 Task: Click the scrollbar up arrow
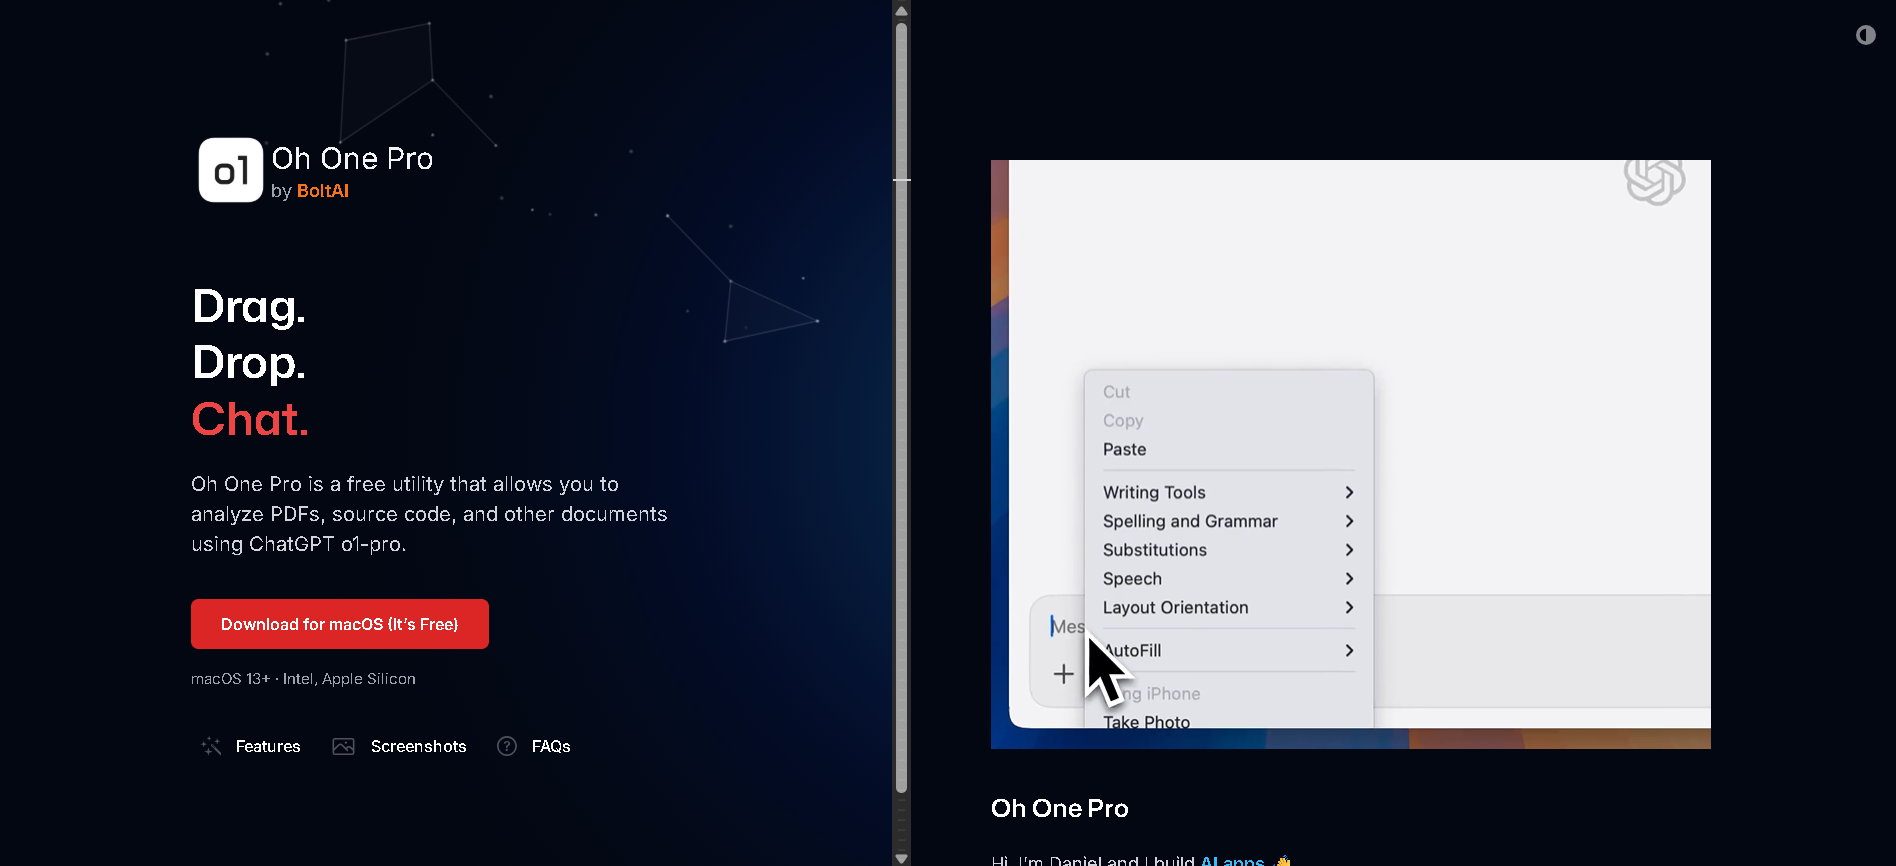(901, 11)
